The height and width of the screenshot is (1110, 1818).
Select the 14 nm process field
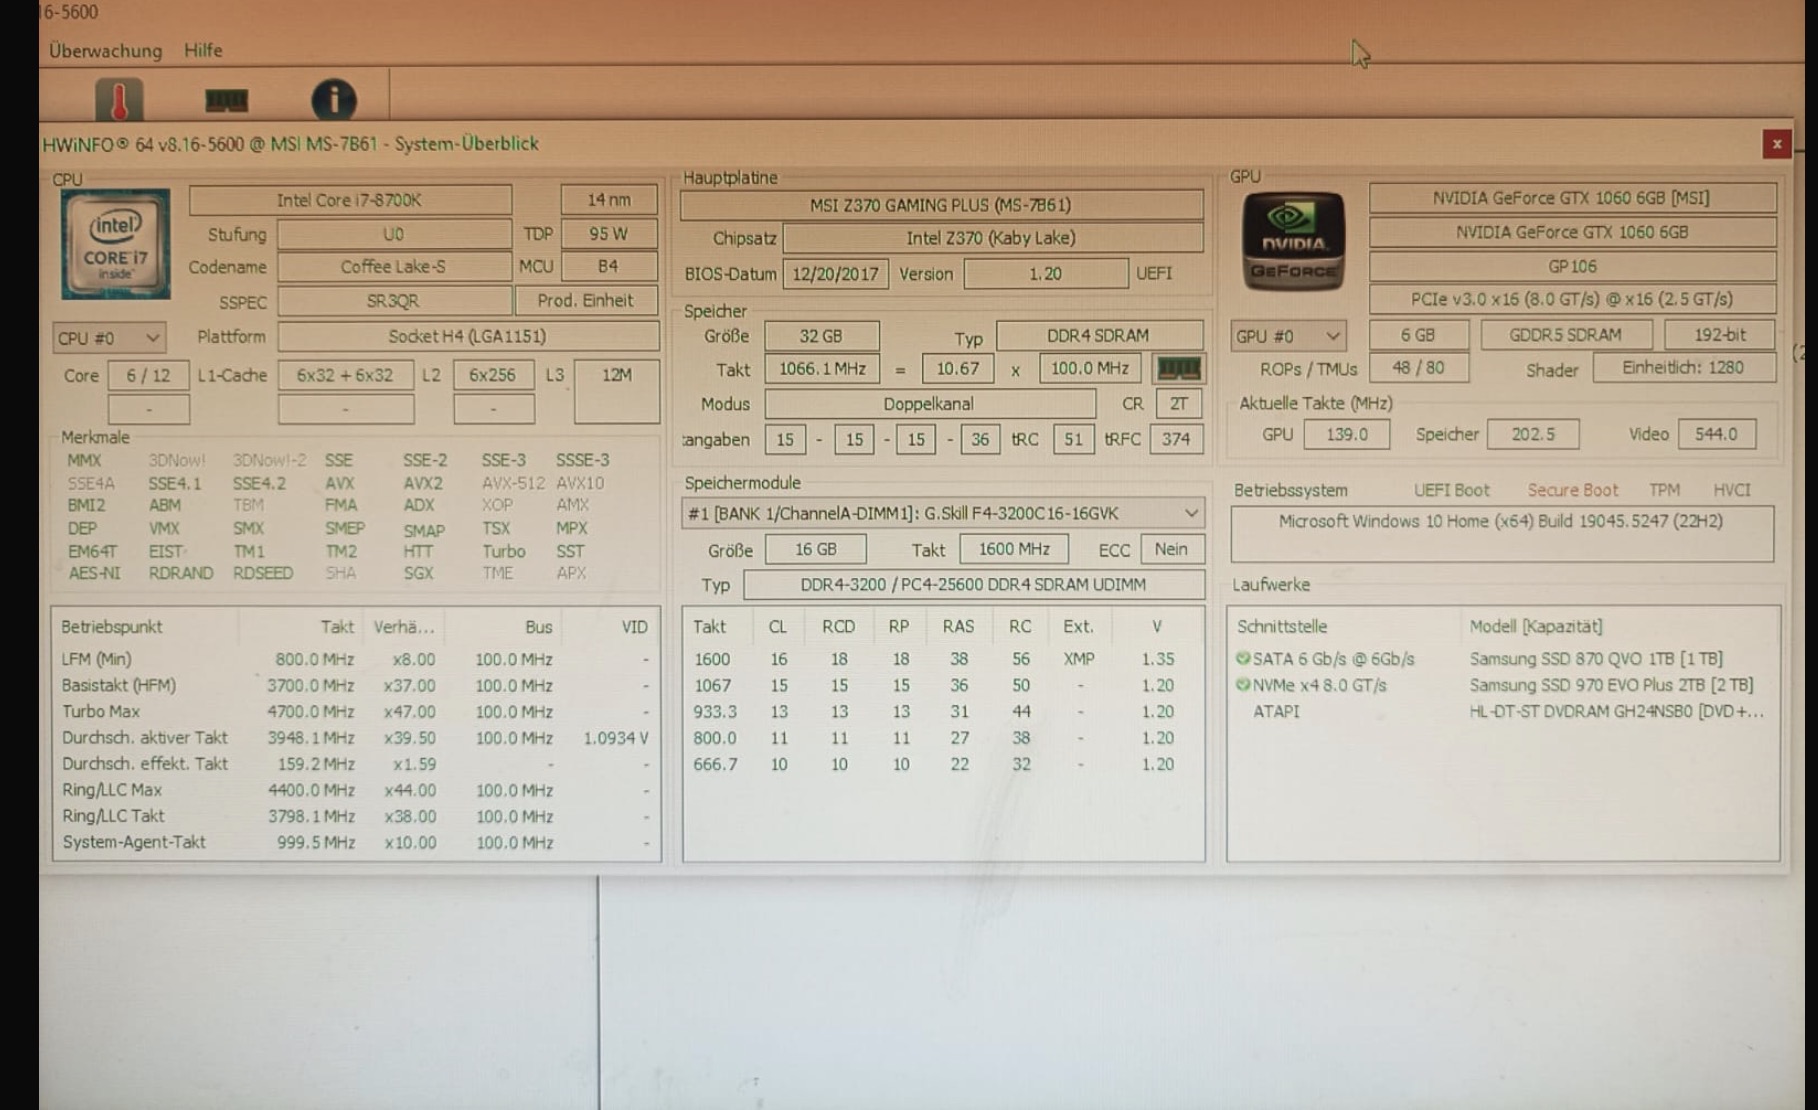tap(609, 200)
